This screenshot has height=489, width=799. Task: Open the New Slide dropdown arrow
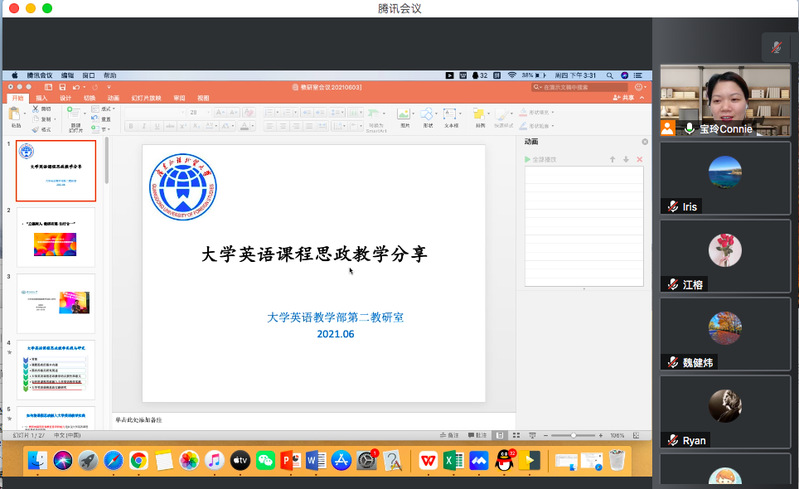pos(85,113)
